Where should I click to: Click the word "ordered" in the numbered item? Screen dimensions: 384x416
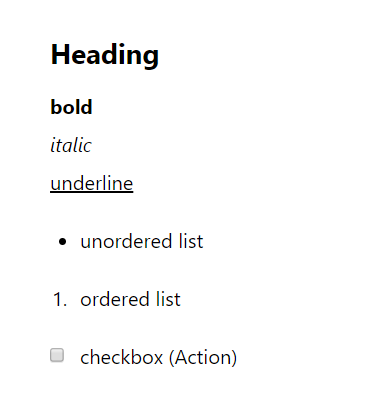pyautogui.click(x=115, y=299)
